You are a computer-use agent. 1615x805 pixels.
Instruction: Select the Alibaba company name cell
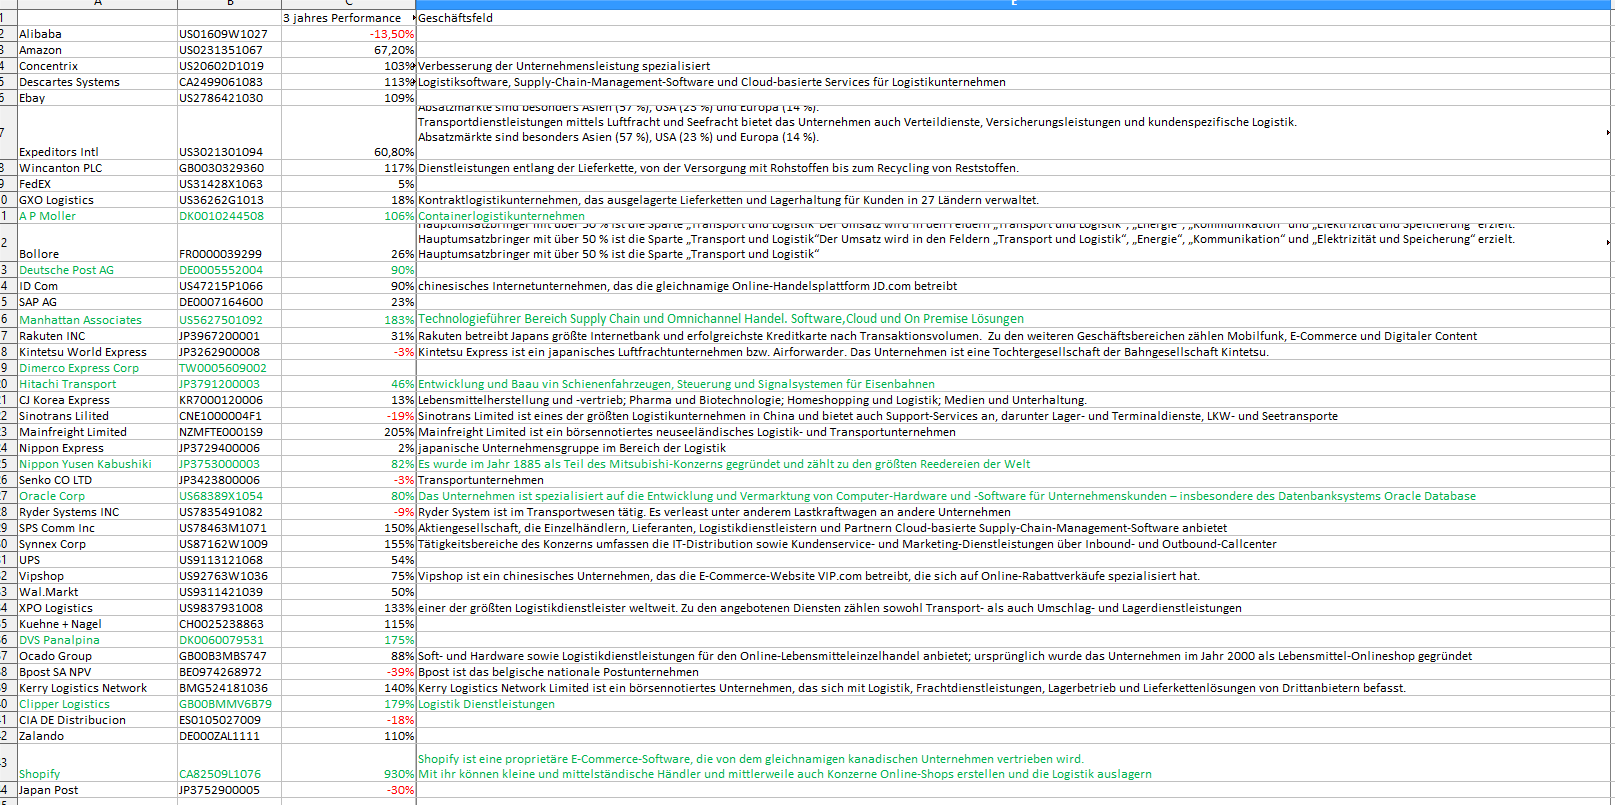tap(97, 34)
